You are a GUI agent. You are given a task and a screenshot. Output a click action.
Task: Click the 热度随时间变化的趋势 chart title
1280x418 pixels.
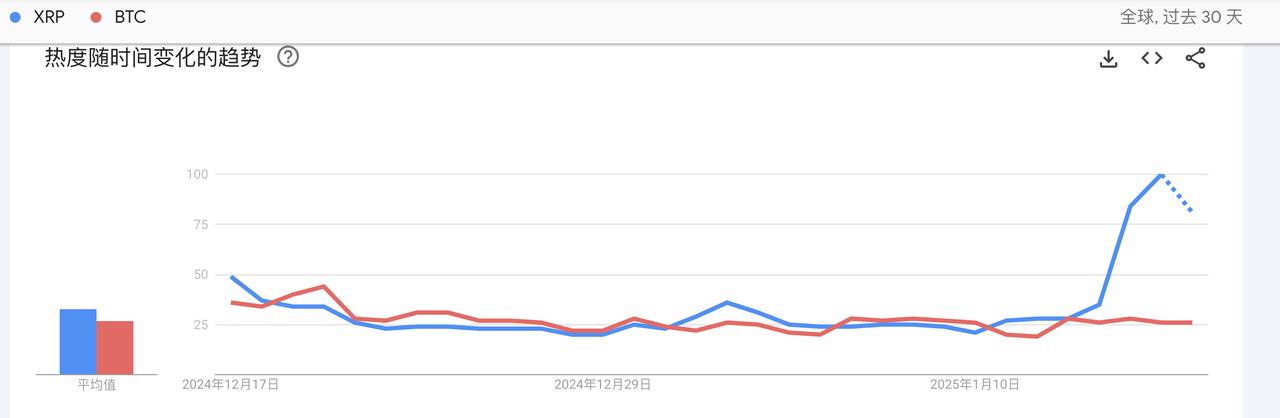(x=152, y=58)
